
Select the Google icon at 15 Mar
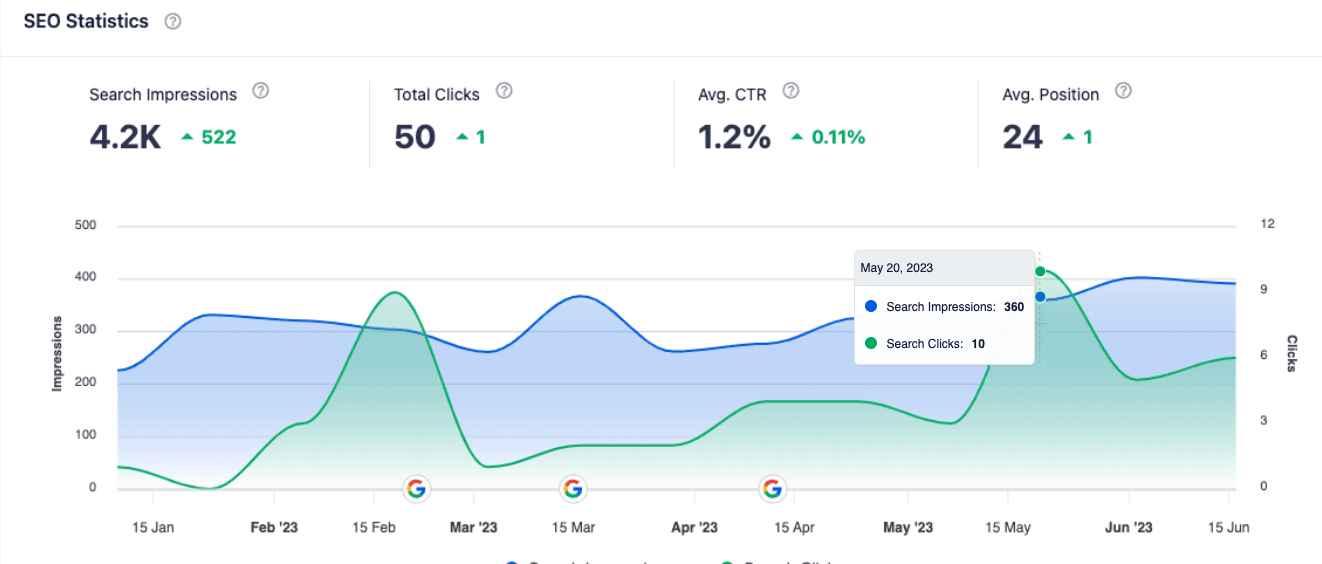(572, 489)
